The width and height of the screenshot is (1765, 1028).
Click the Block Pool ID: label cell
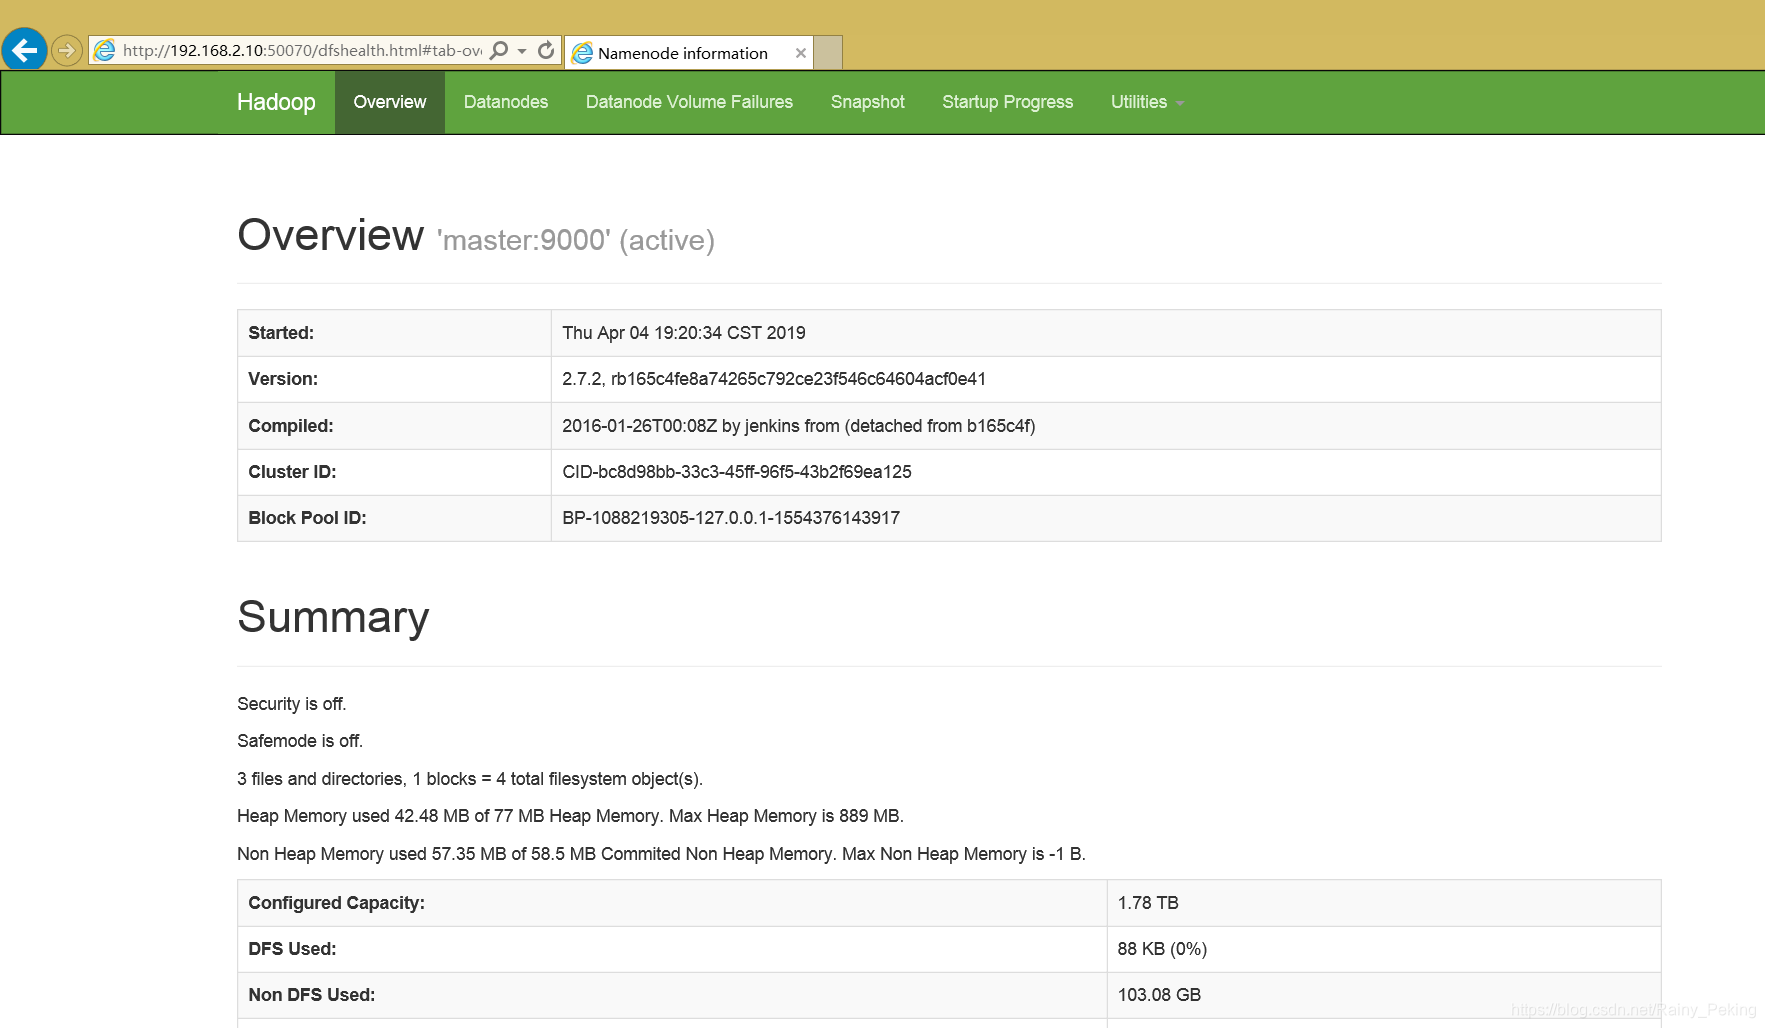[394, 518]
